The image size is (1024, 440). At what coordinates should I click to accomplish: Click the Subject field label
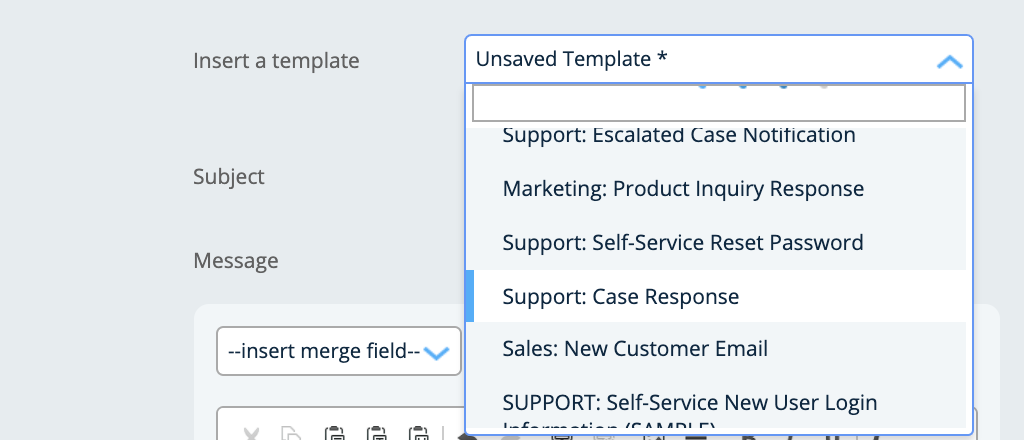[229, 177]
